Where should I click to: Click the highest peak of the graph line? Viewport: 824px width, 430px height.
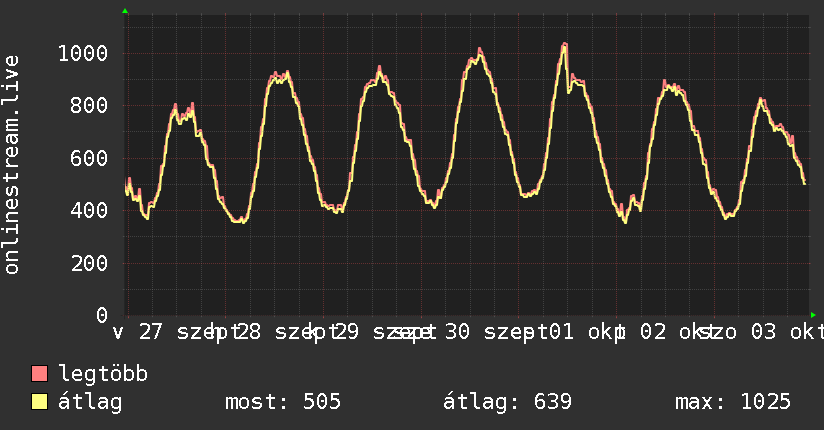click(x=565, y=45)
